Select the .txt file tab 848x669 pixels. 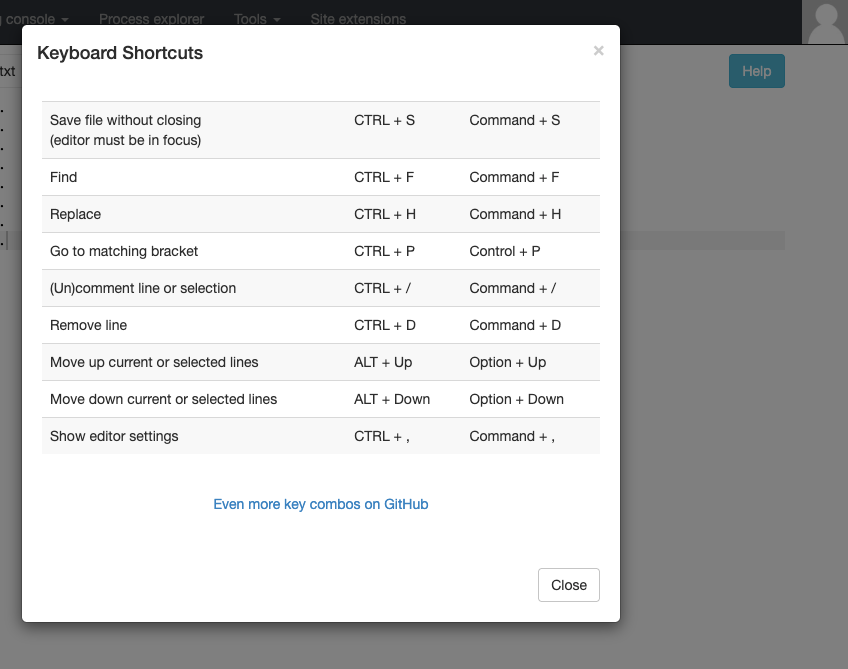8,71
